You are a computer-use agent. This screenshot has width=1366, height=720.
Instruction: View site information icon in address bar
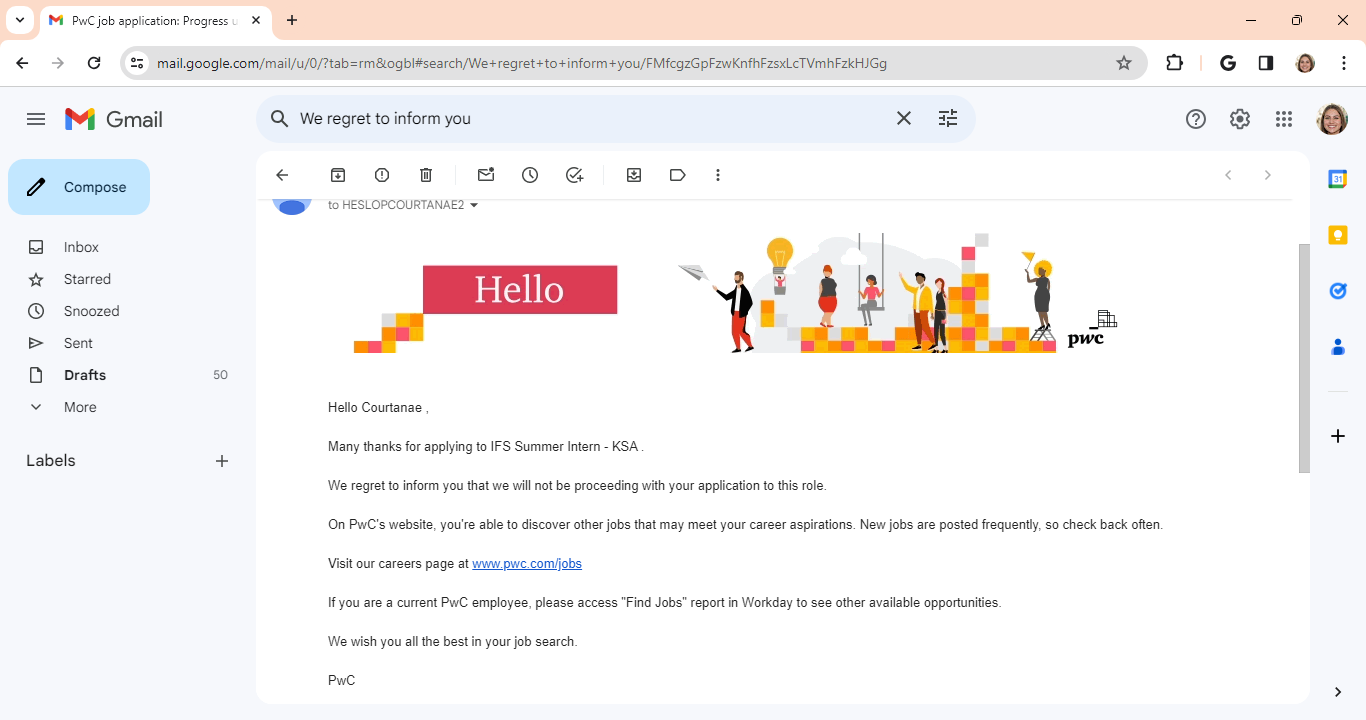tap(138, 63)
